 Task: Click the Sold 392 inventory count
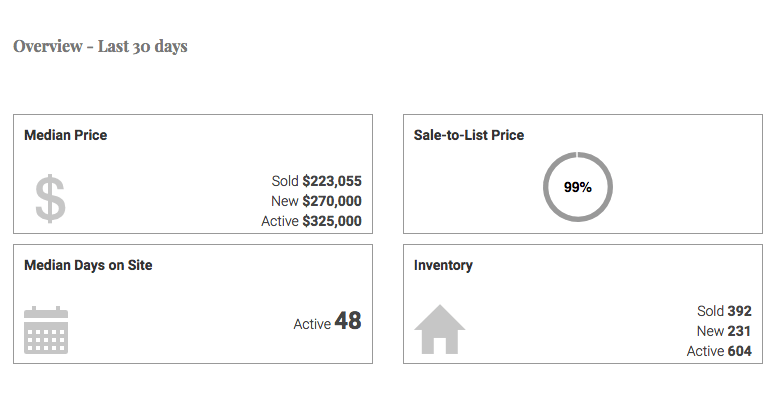(x=724, y=311)
